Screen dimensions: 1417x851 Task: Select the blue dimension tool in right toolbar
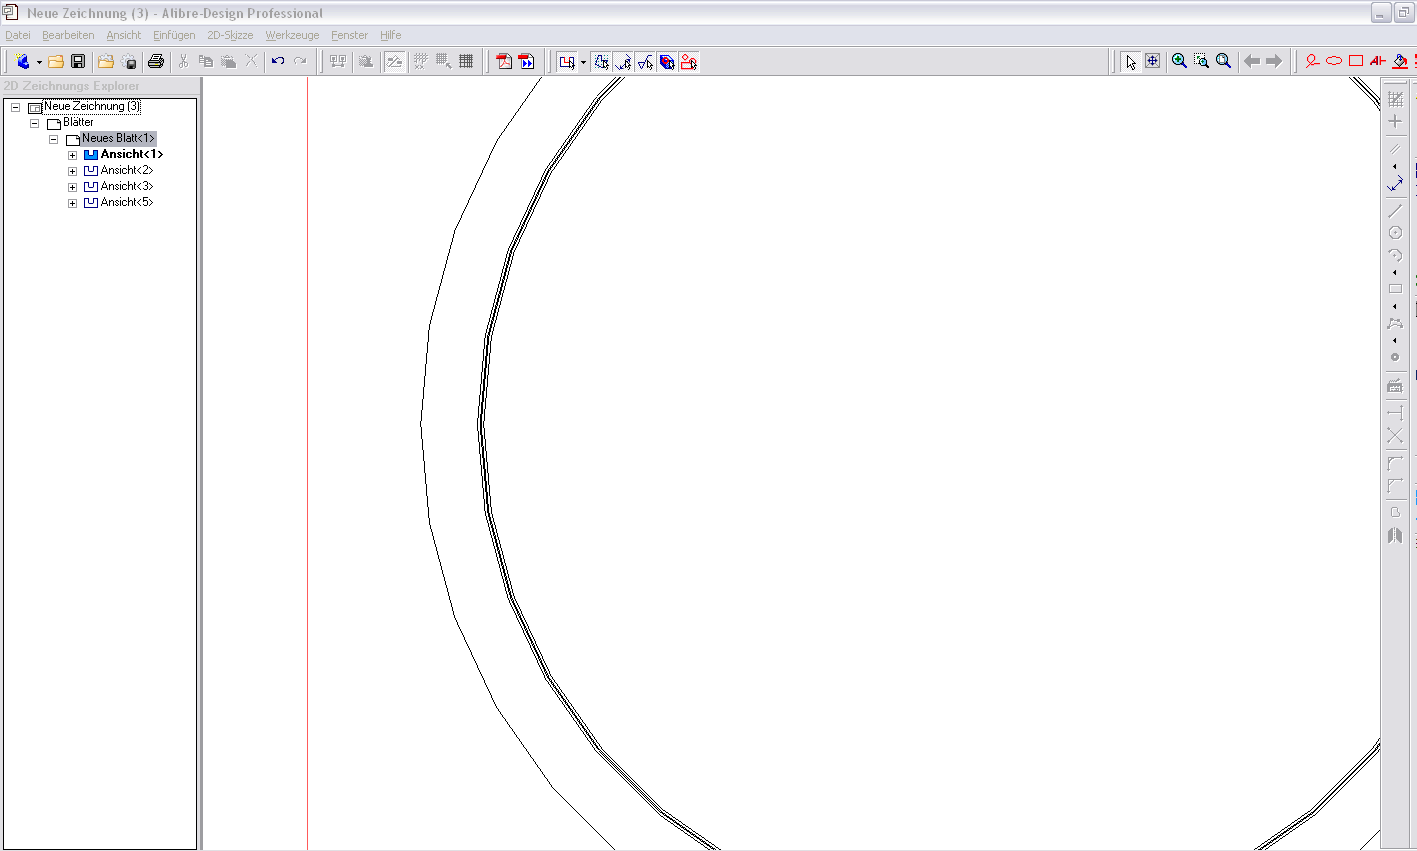pos(1395,184)
